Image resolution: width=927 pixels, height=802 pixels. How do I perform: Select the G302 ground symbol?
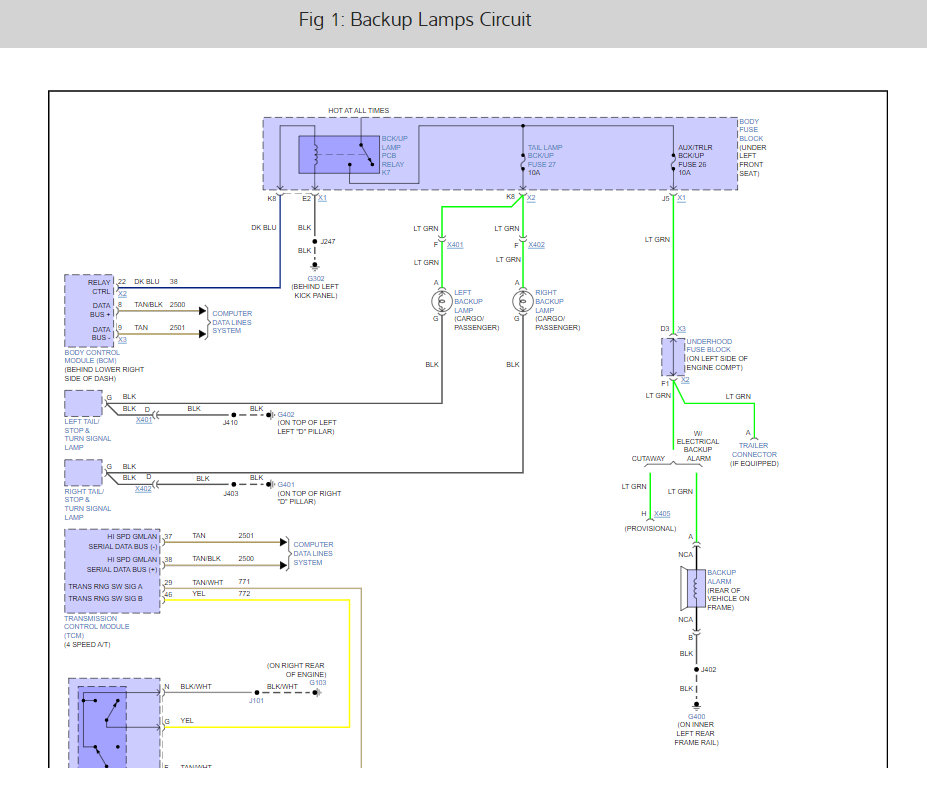[x=316, y=268]
